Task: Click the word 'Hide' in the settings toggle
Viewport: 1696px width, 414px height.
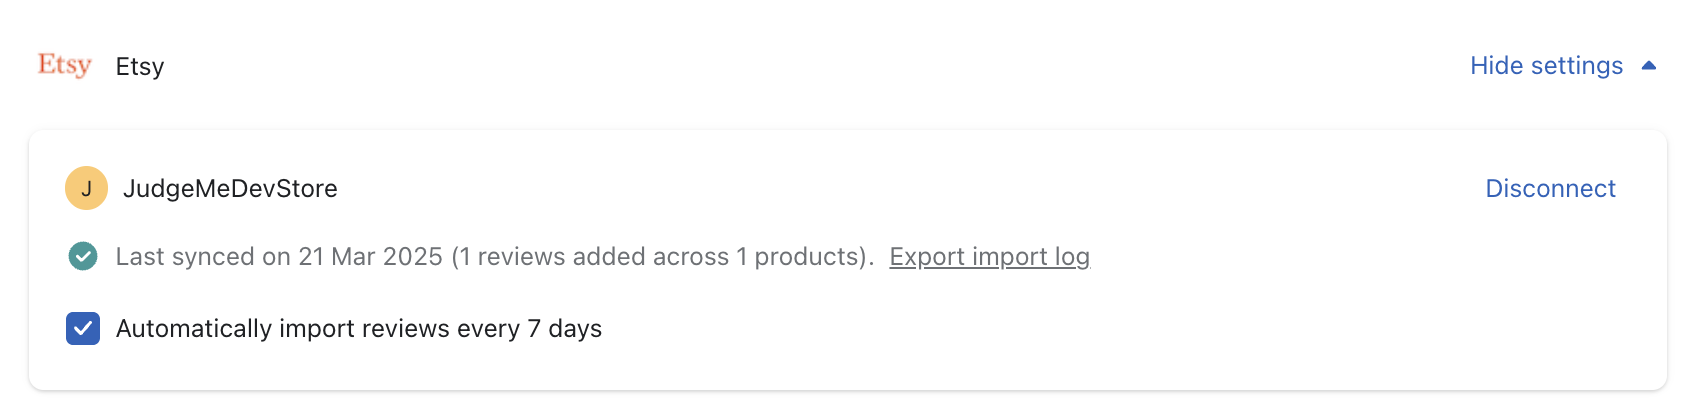Action: tap(1496, 66)
